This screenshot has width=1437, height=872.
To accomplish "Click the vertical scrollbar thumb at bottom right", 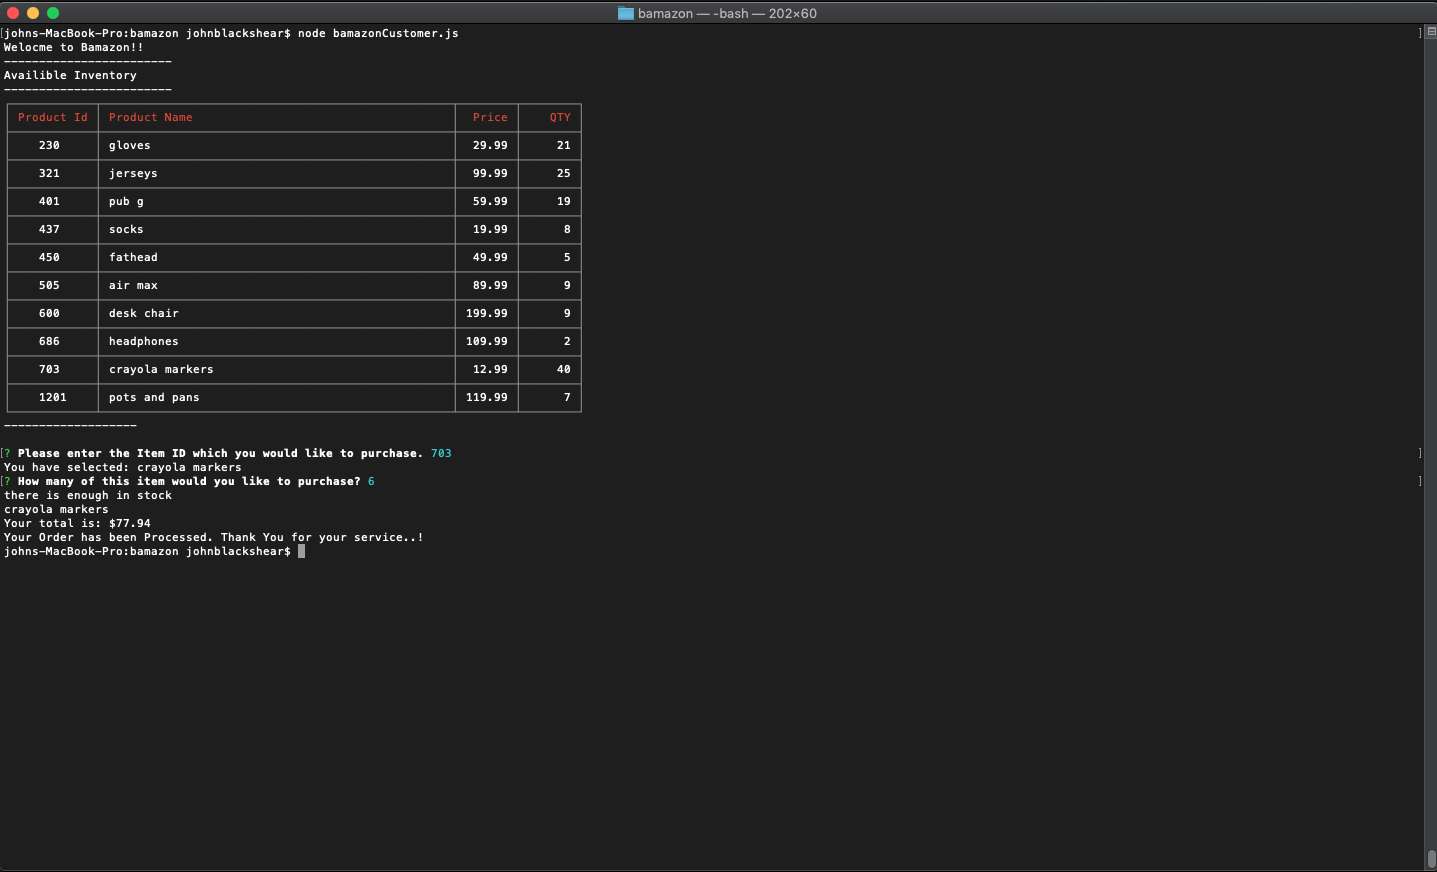I will [x=1431, y=858].
